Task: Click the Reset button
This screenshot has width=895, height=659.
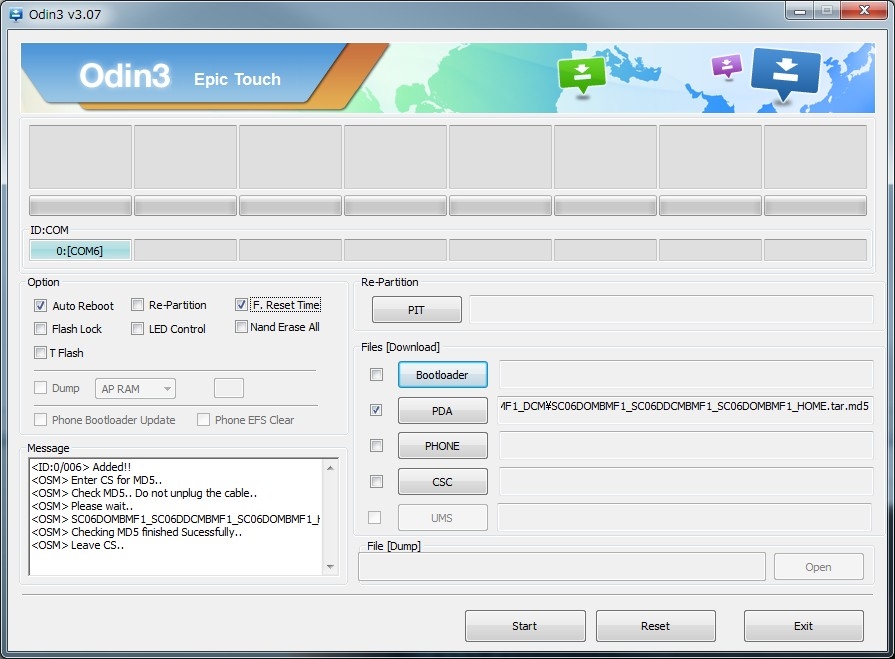Action: (656, 626)
